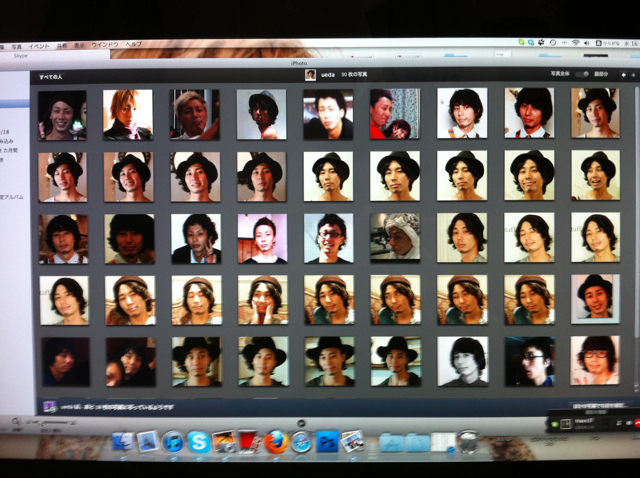Select the pink background photo in third row
640x478 pixels.
262,239
